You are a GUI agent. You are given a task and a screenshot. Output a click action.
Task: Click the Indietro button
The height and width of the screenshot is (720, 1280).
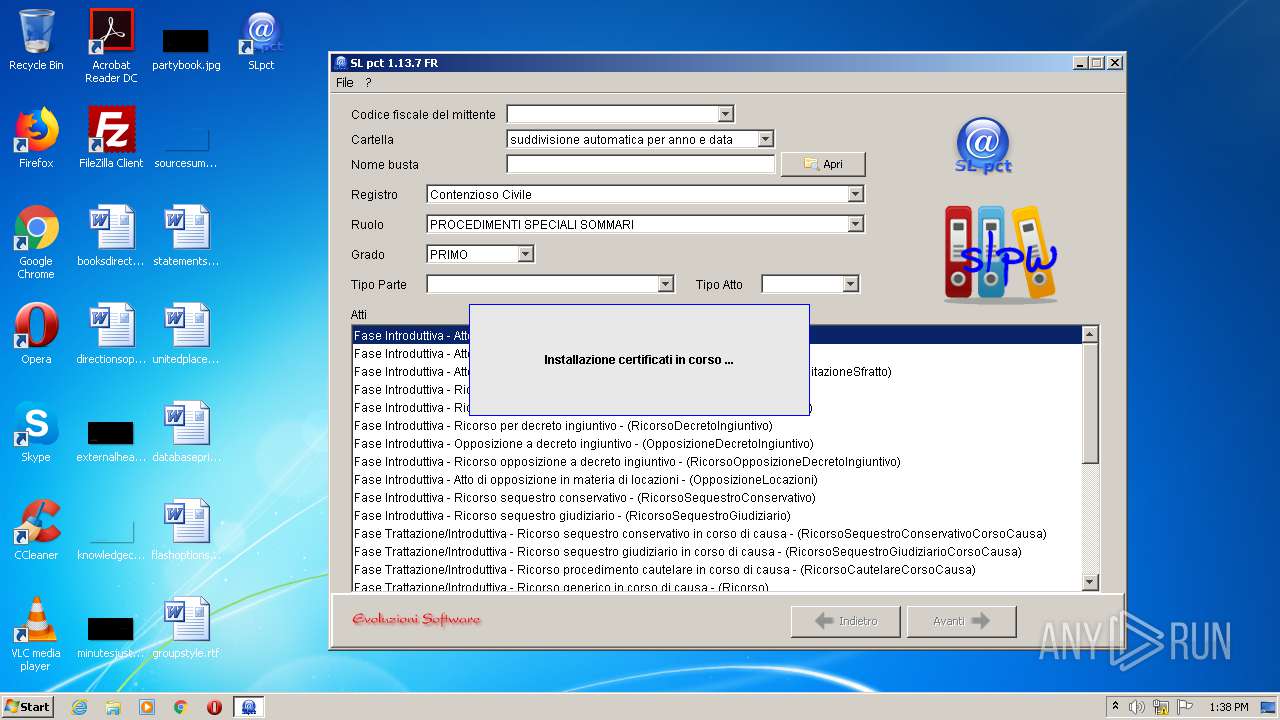(845, 621)
